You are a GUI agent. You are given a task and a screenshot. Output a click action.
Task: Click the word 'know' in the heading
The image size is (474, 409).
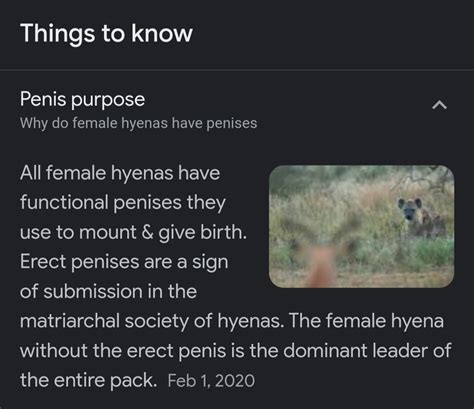tap(162, 33)
